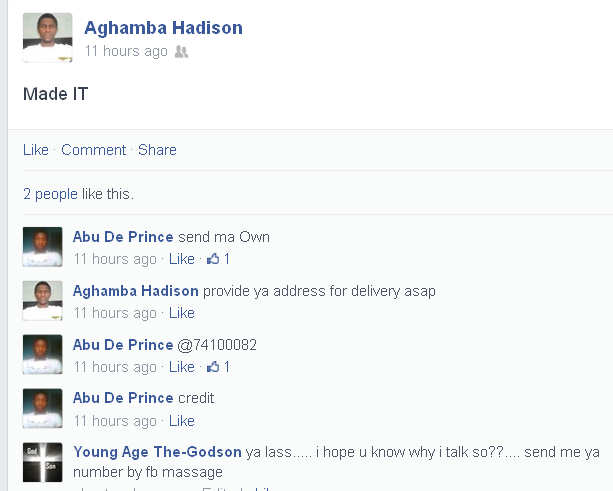Like the '@74100082' comment
This screenshot has width=613, height=491.
182,367
